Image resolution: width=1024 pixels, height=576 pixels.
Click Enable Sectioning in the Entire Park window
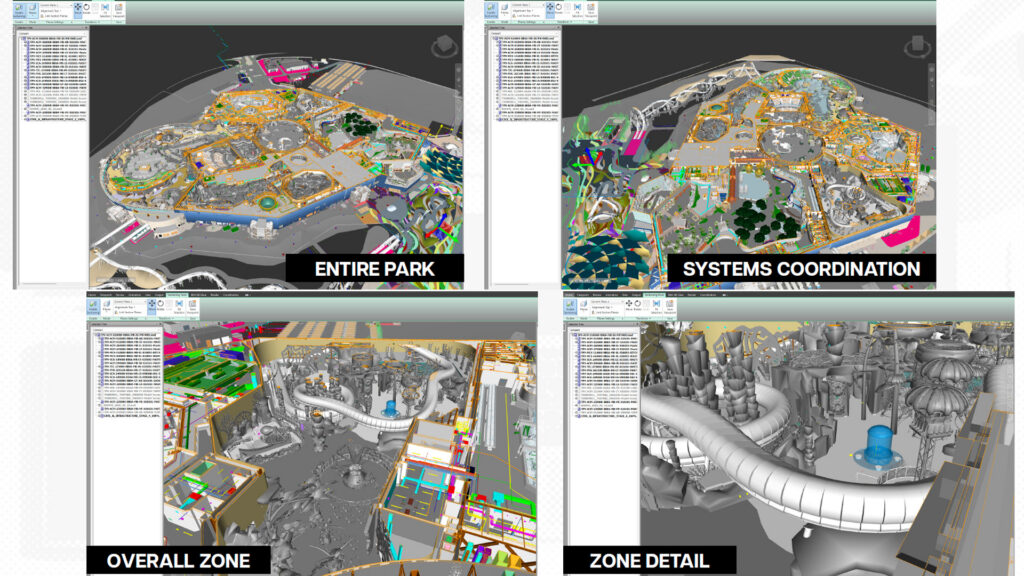21,13
